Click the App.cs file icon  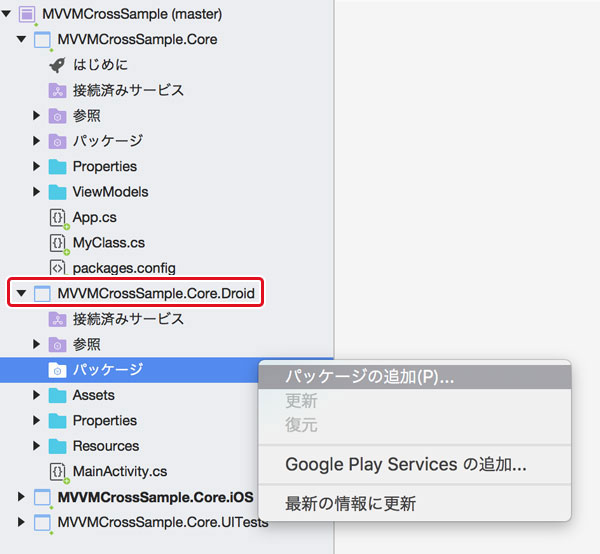(58, 218)
